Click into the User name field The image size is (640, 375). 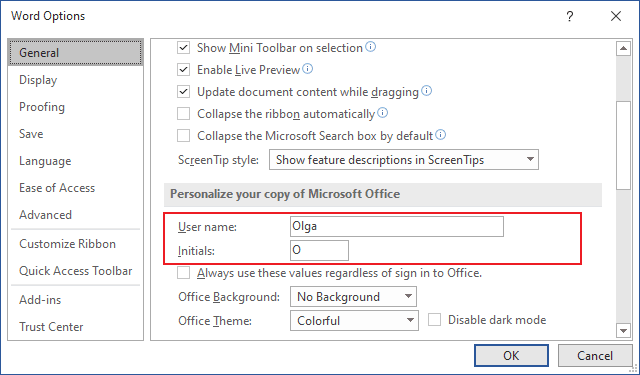click(397, 226)
